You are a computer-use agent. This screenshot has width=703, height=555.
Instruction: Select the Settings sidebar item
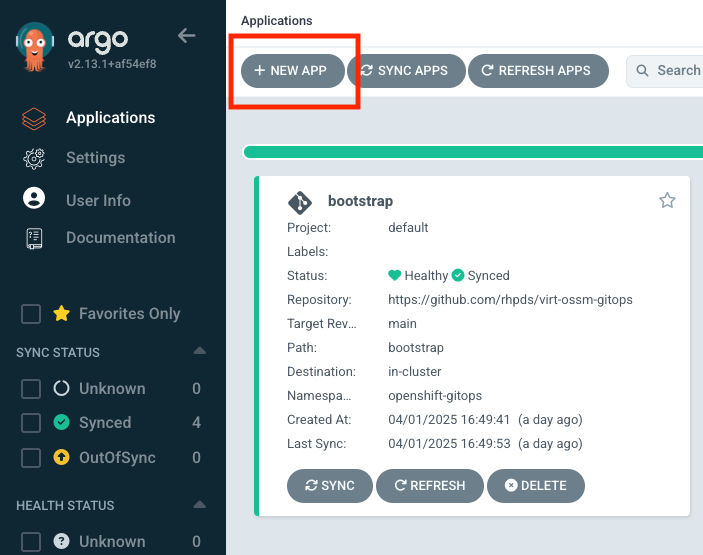pos(95,158)
